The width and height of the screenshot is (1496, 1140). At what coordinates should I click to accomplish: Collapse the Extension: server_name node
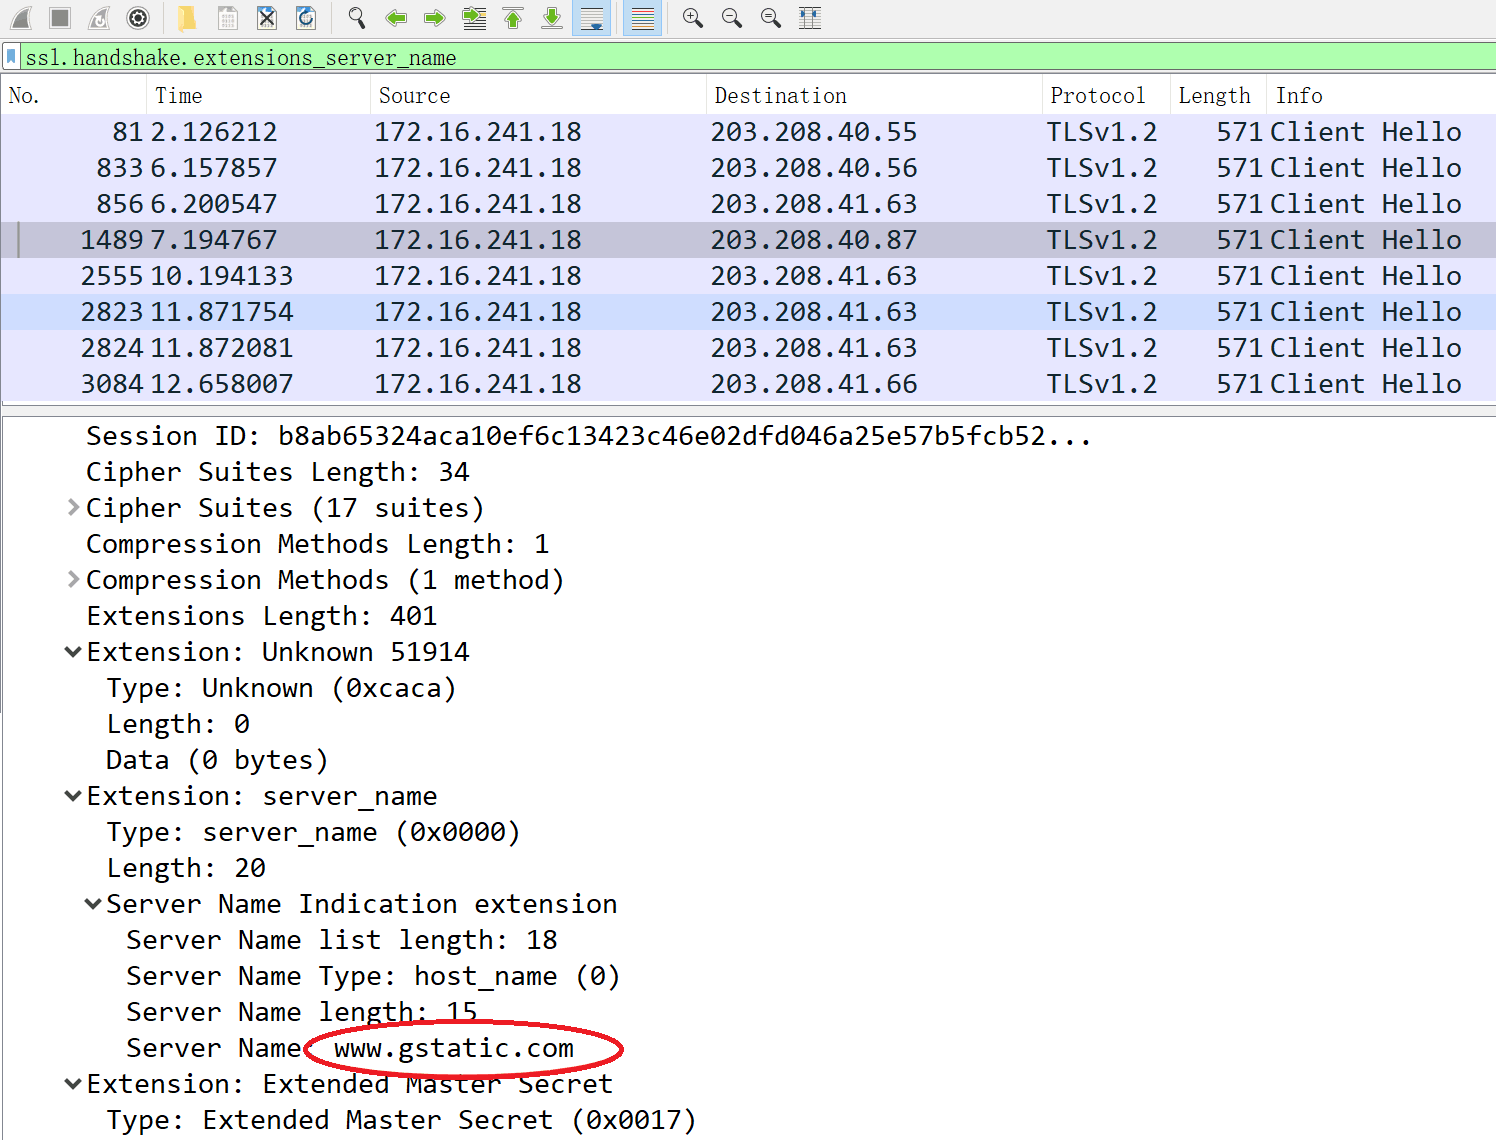pyautogui.click(x=73, y=796)
